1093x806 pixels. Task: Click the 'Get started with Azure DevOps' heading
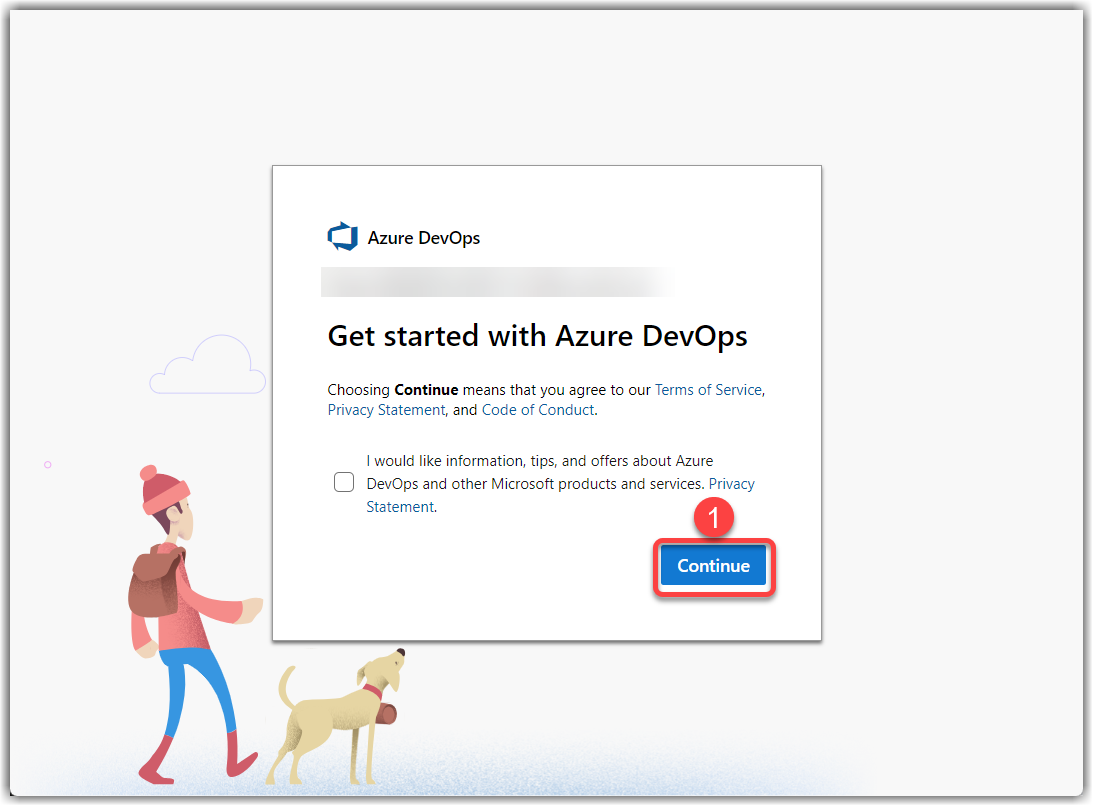pos(537,336)
